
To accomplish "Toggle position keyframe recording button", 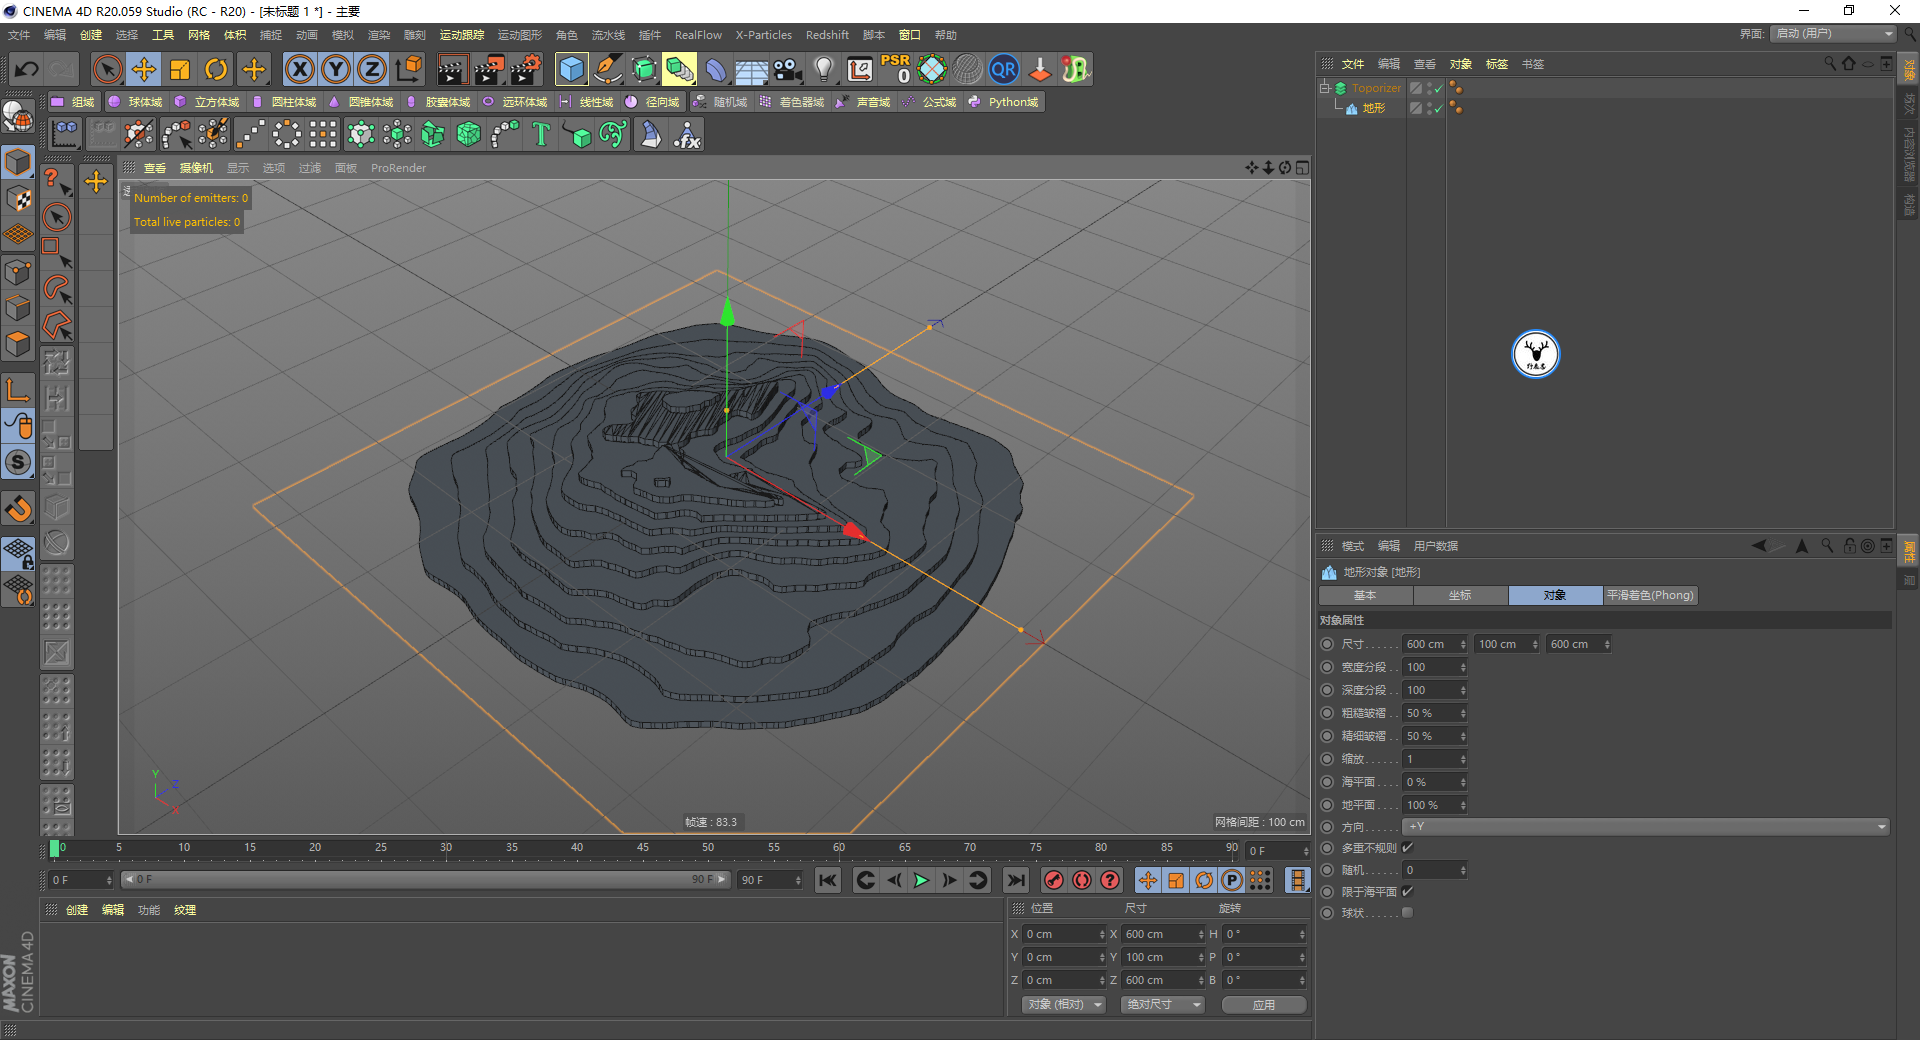I will (1147, 880).
